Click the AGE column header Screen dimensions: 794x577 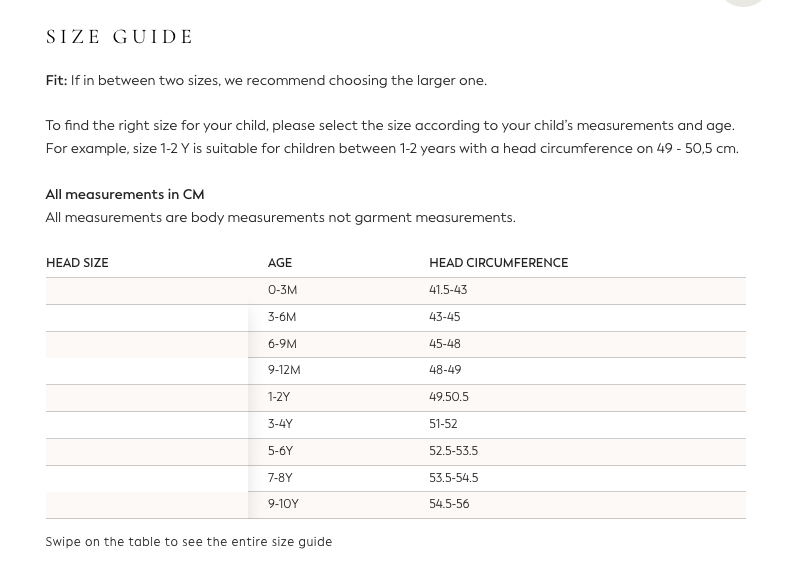tap(280, 263)
